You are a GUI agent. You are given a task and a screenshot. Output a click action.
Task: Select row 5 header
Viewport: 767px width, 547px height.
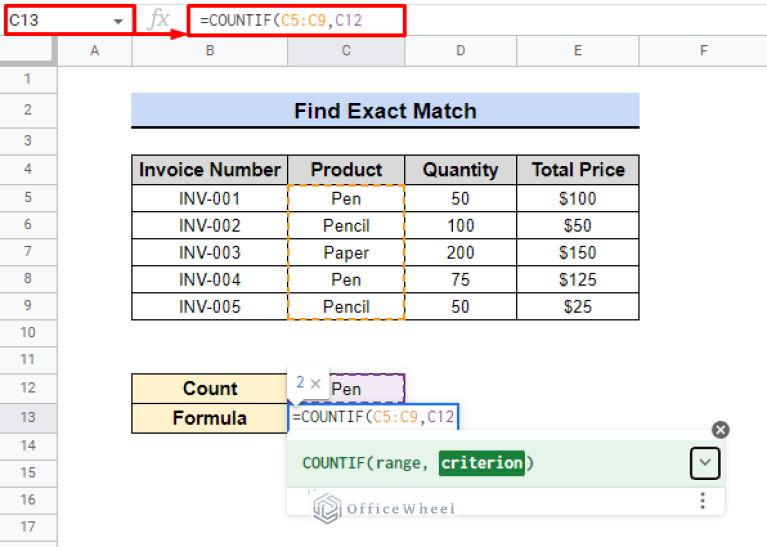tap(27, 198)
